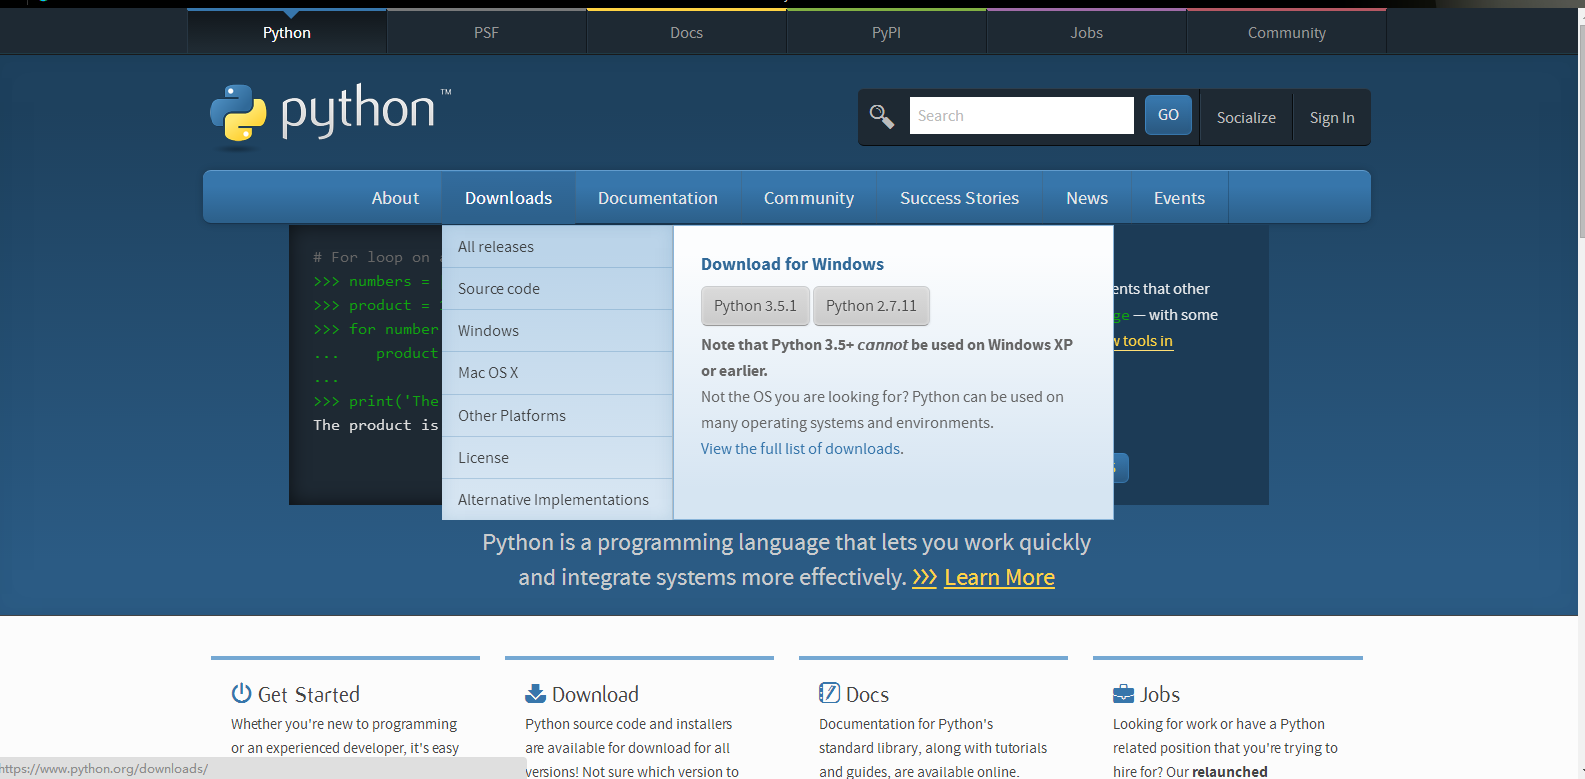
Task: Click View the full list of downloads
Action: tap(800, 448)
